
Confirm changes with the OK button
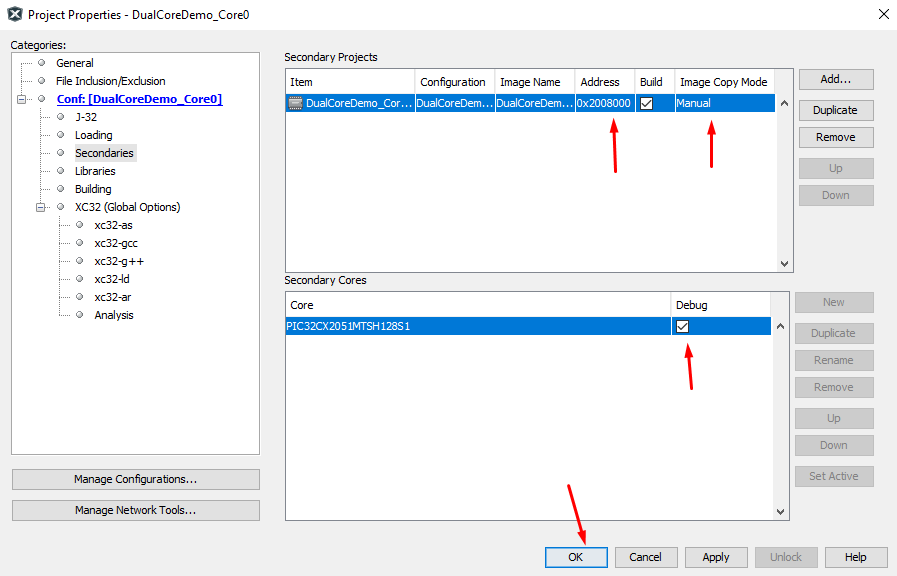point(575,557)
